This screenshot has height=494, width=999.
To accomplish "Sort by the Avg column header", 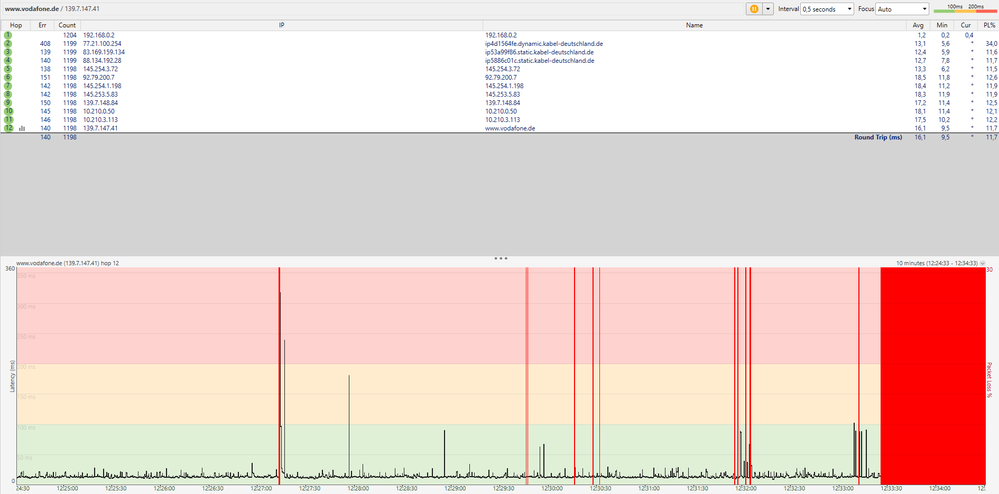I will (x=918, y=23).
